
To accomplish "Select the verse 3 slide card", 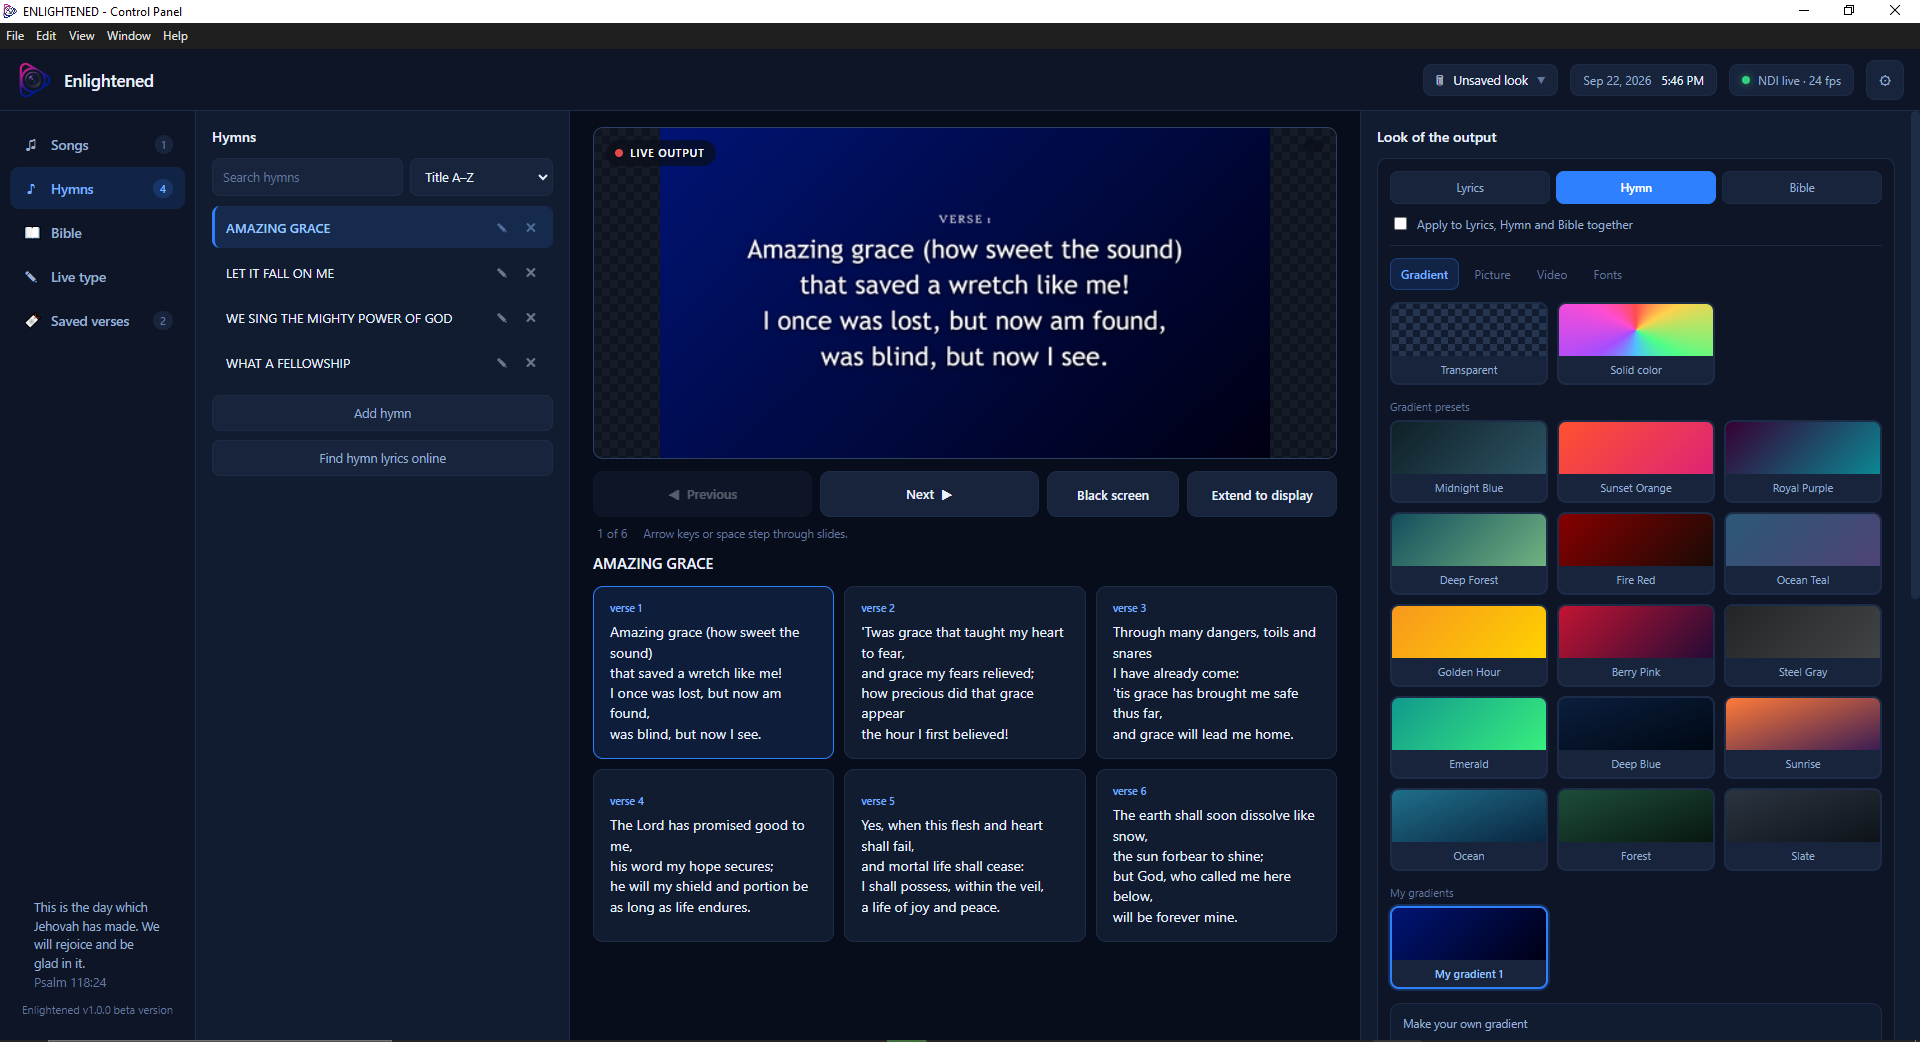I will 1216,672.
